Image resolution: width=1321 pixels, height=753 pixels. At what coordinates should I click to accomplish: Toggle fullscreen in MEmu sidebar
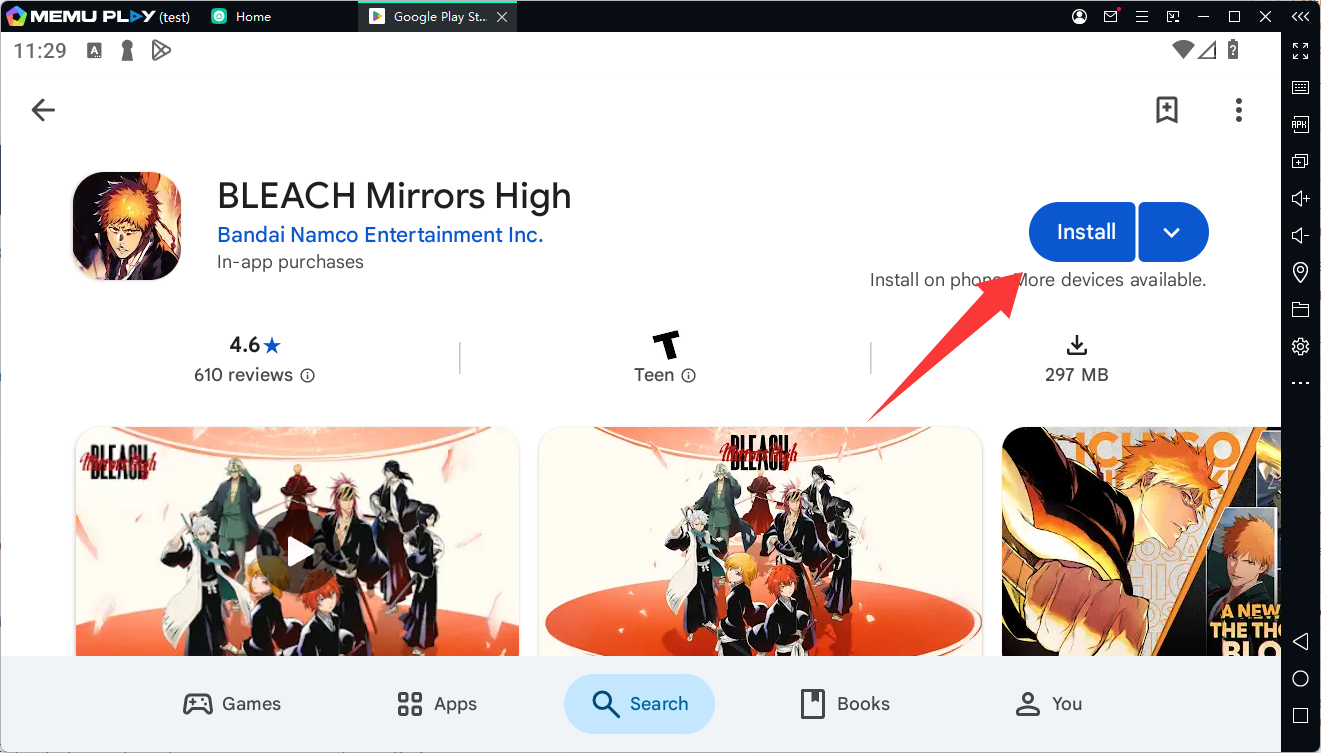(x=1300, y=51)
